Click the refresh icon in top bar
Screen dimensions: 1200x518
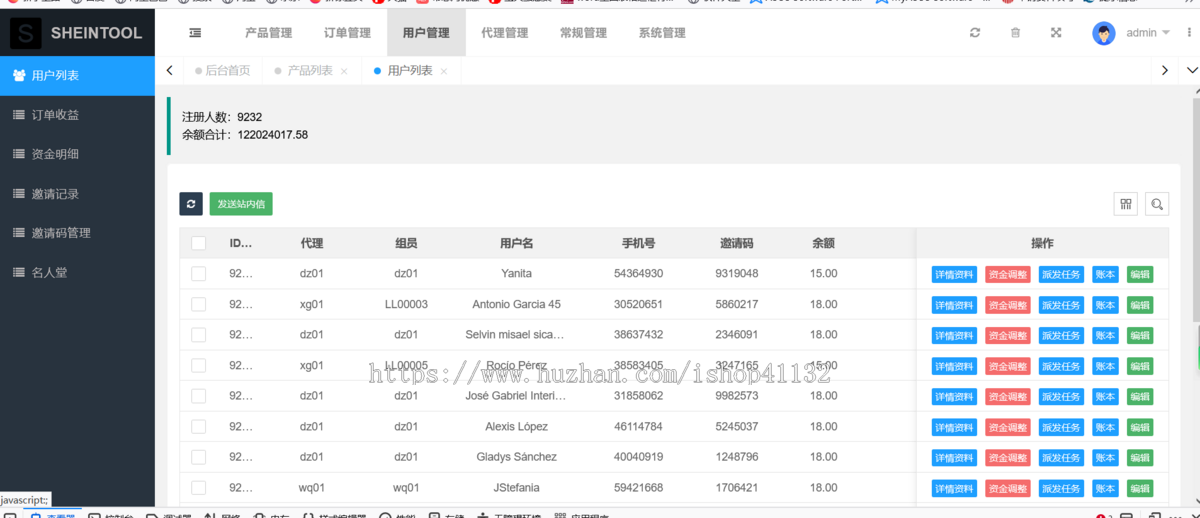975,33
